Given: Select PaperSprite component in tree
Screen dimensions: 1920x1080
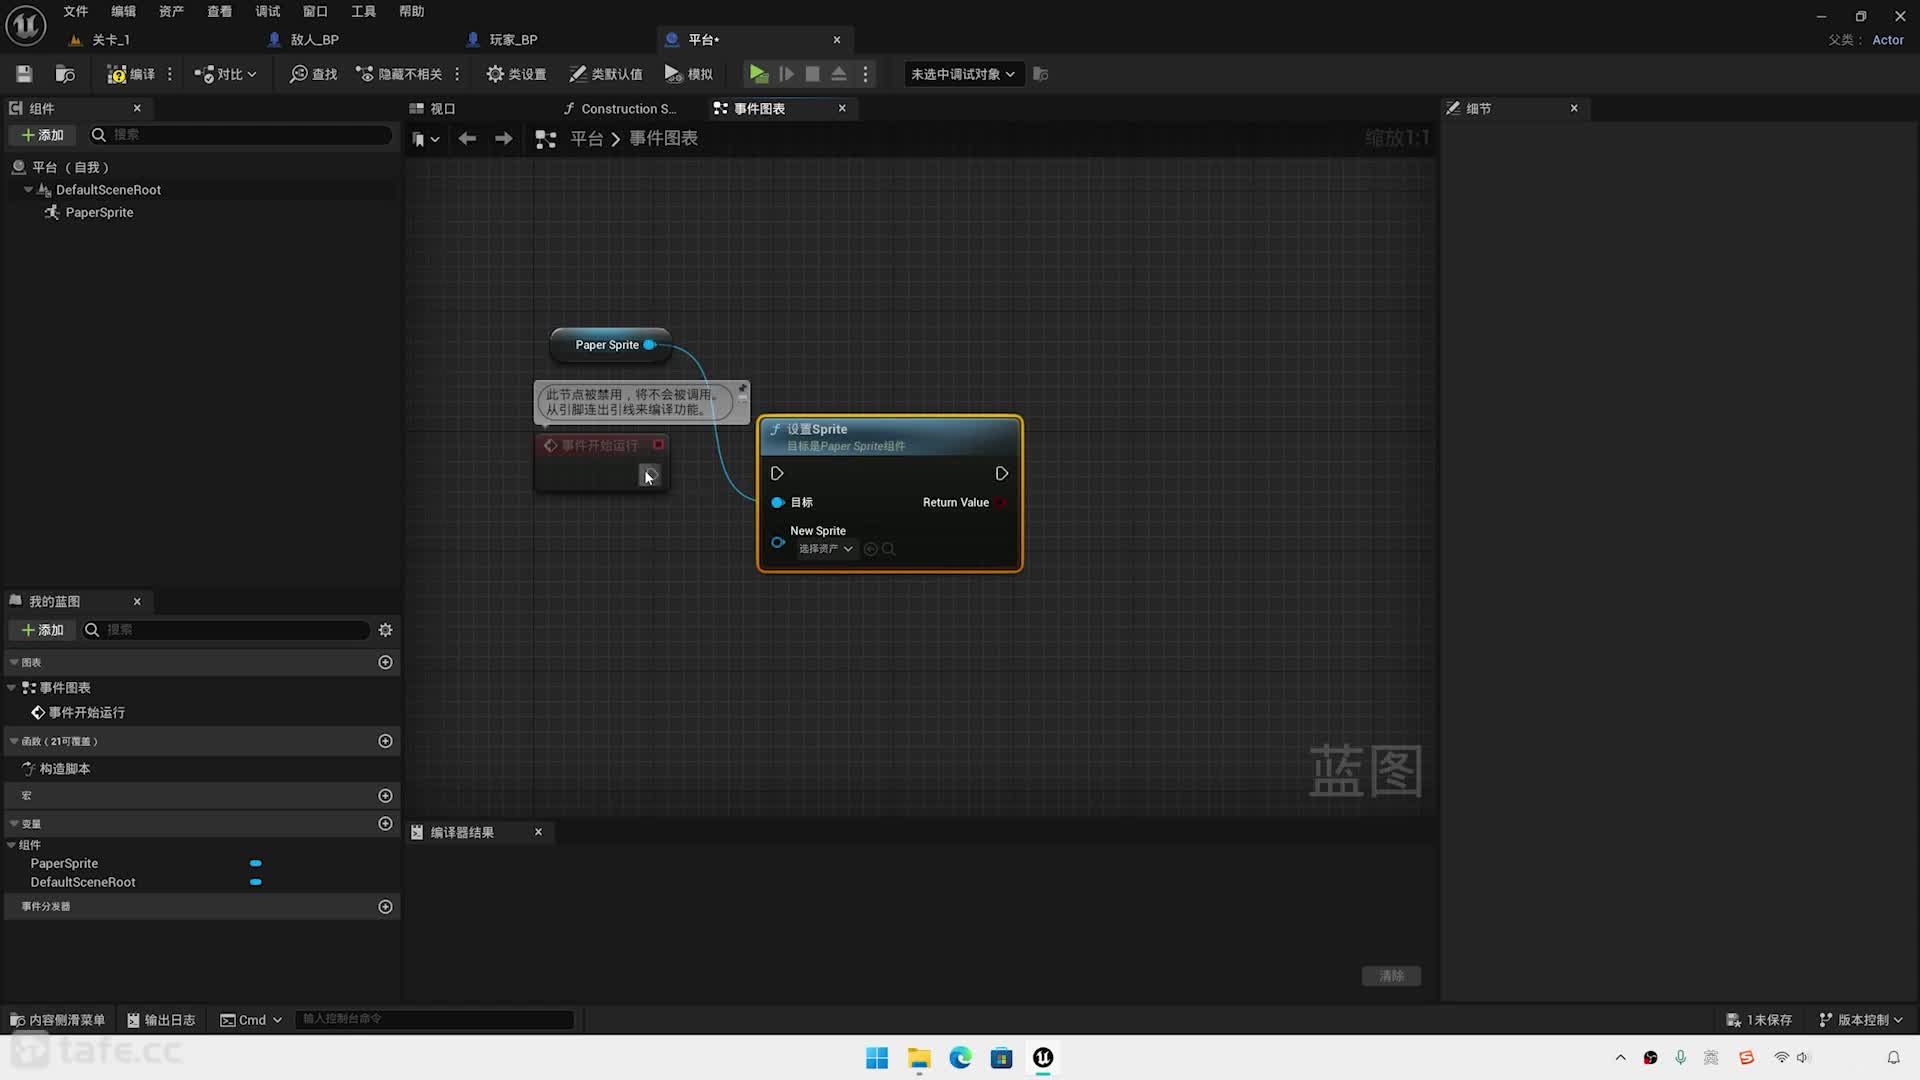Looking at the screenshot, I should tap(99, 212).
